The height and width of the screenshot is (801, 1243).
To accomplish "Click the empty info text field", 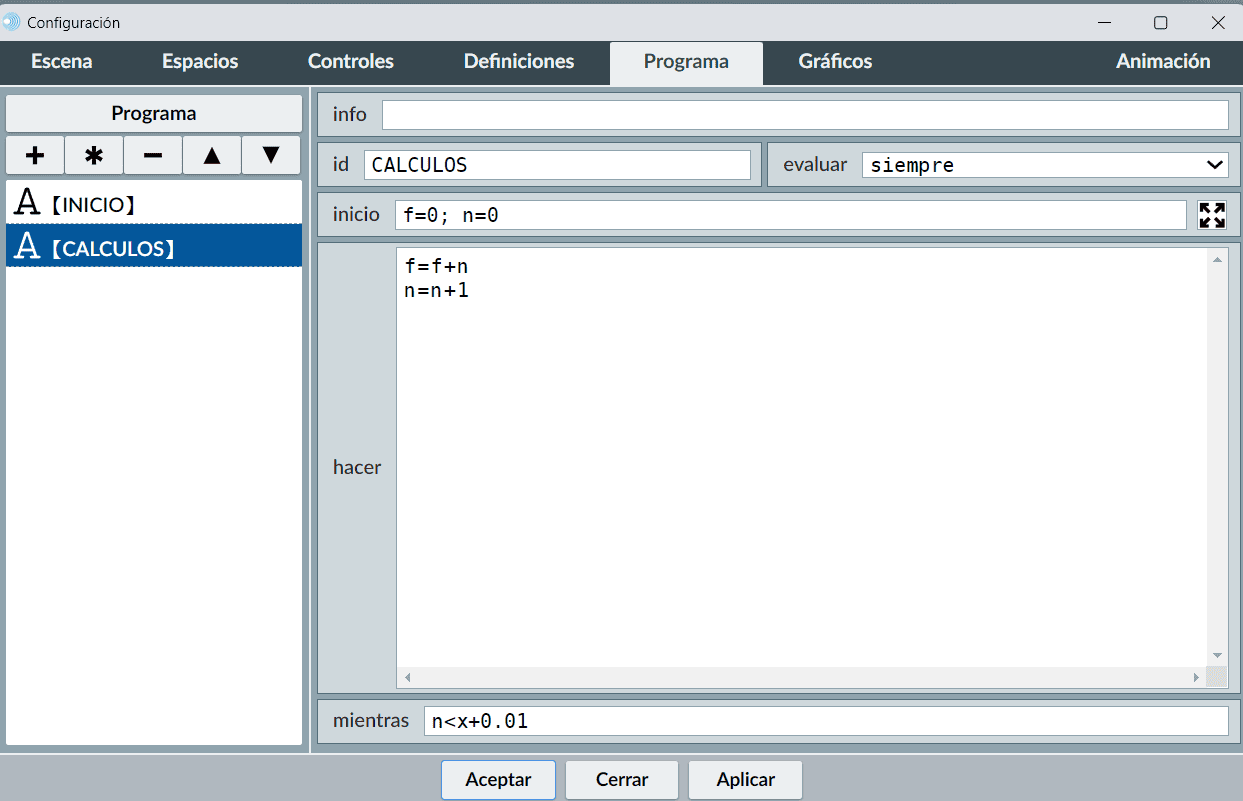I will (804, 115).
